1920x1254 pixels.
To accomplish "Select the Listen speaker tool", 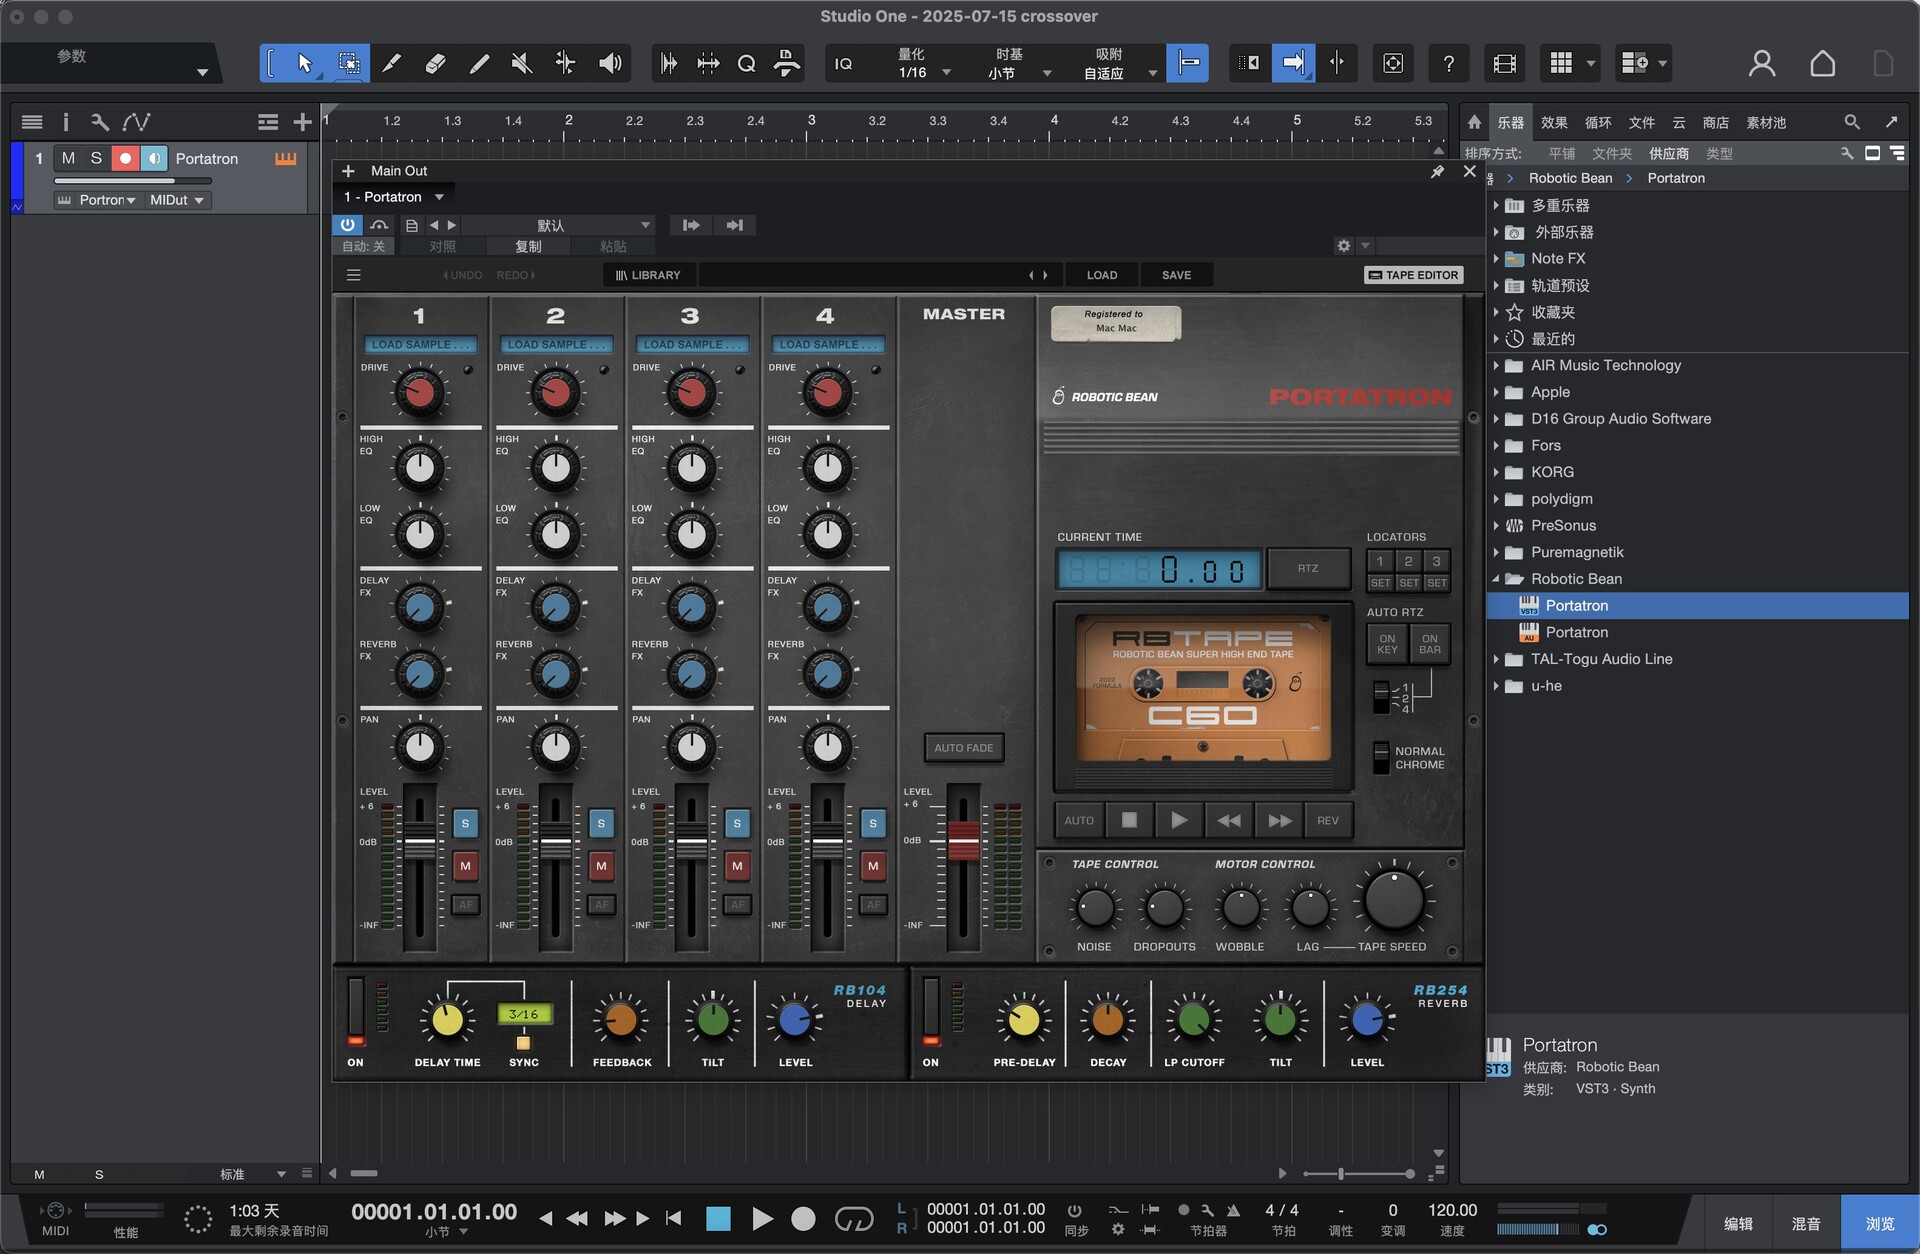I will [610, 64].
